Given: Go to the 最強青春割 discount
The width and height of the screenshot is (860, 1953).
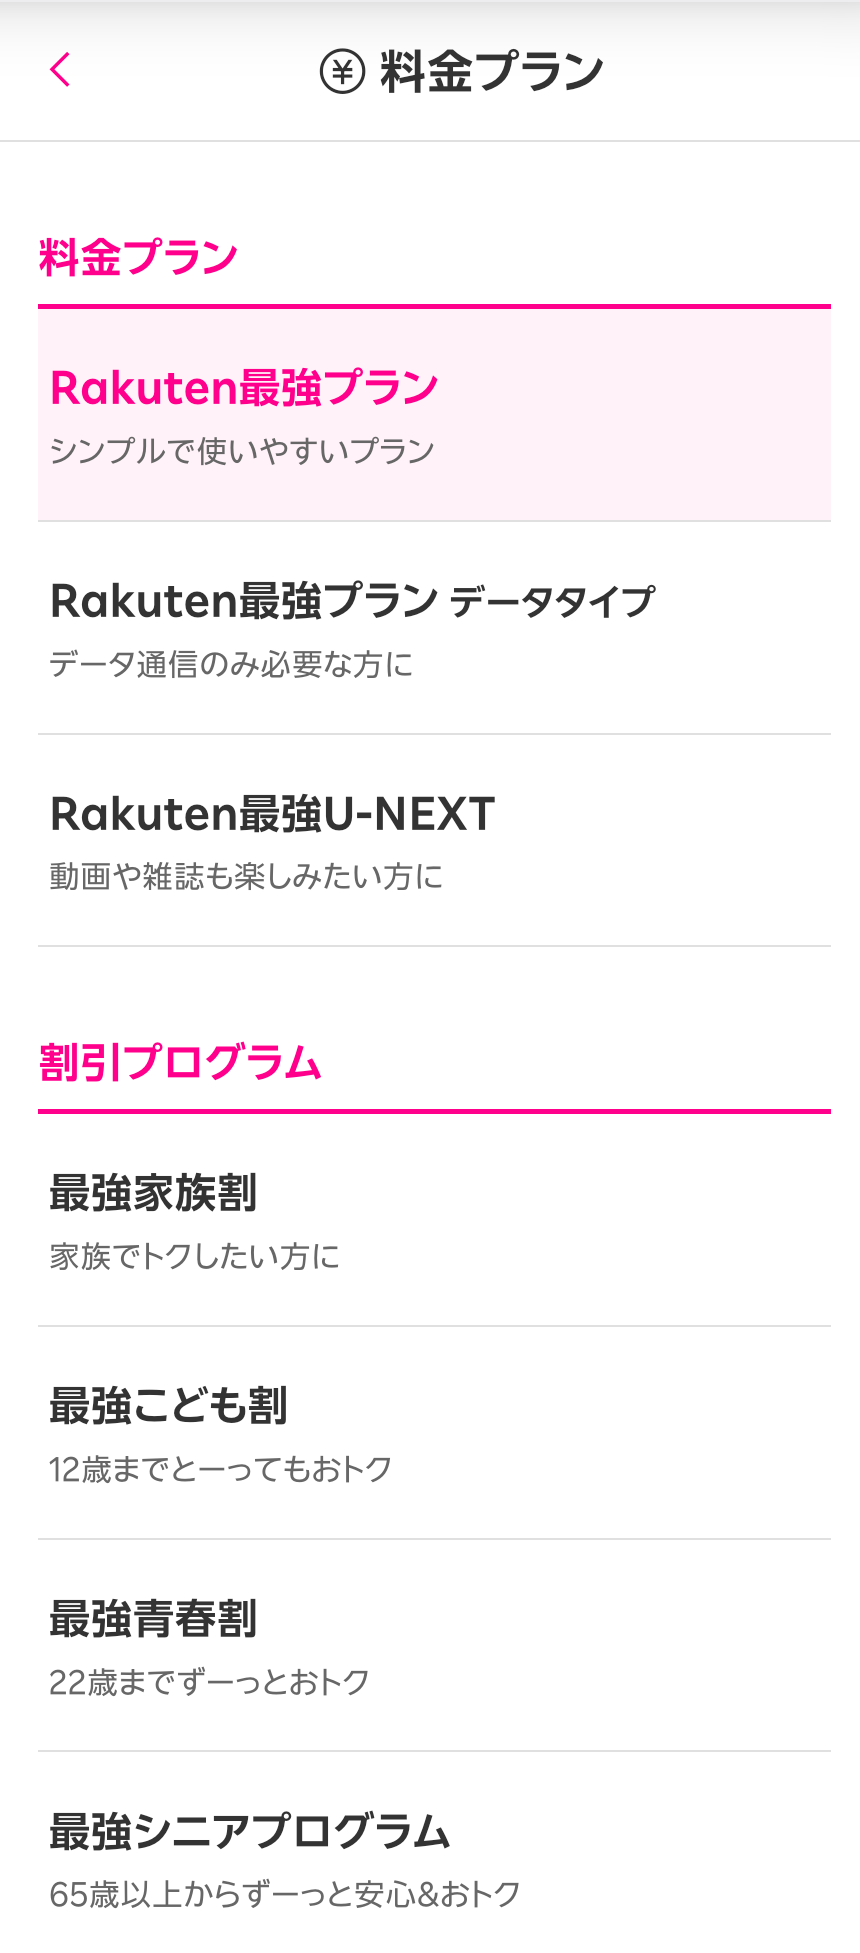Looking at the screenshot, I should click(x=153, y=1619).
